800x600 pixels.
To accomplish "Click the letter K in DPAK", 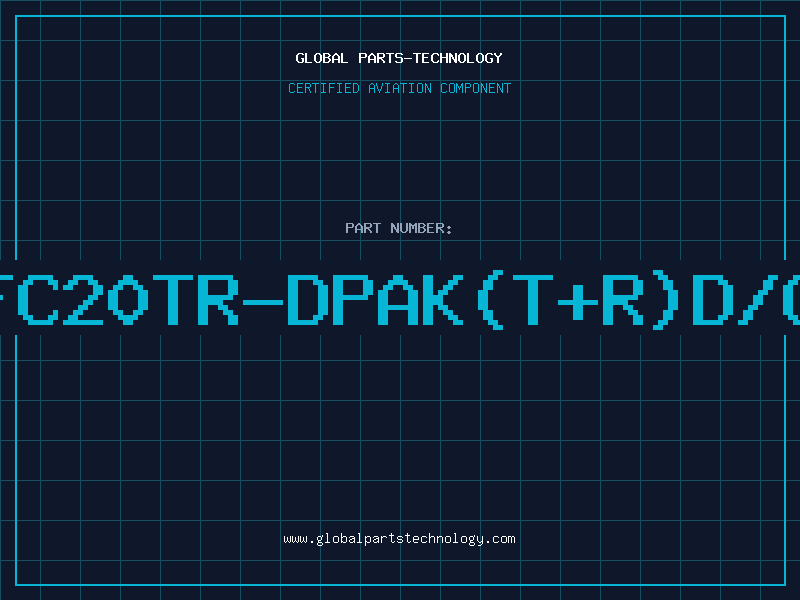I will (x=442, y=300).
